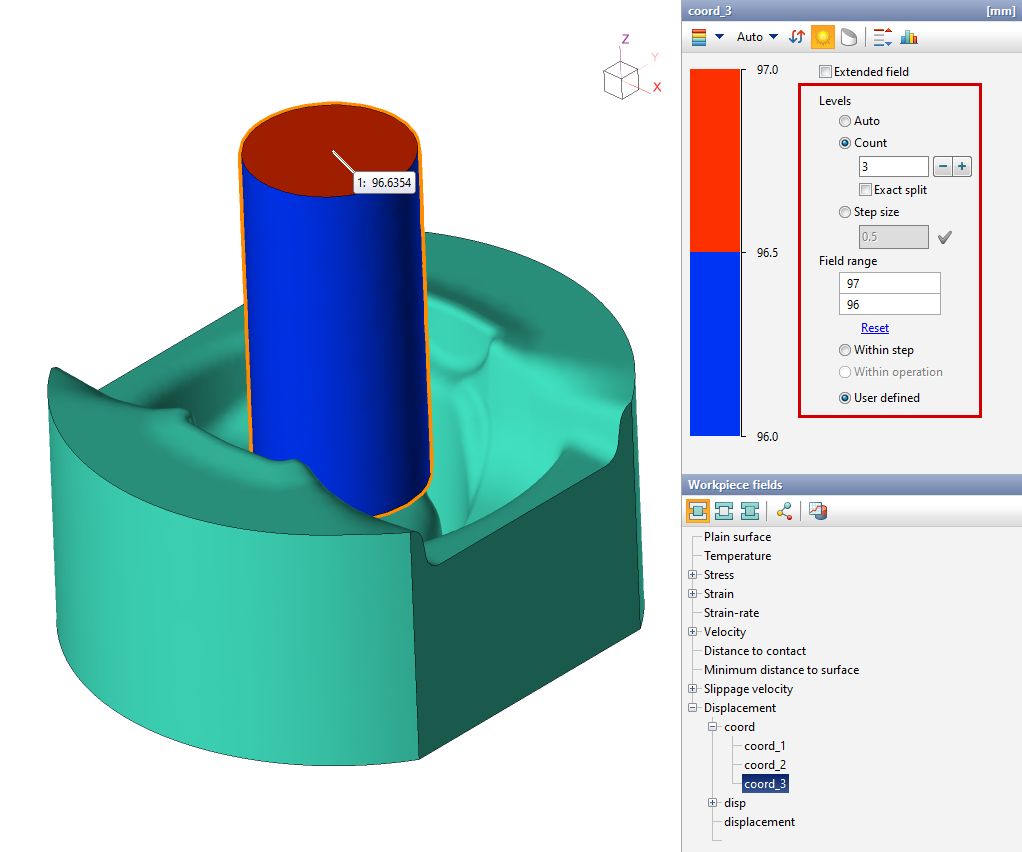Increase level count with plus button

click(x=962, y=167)
